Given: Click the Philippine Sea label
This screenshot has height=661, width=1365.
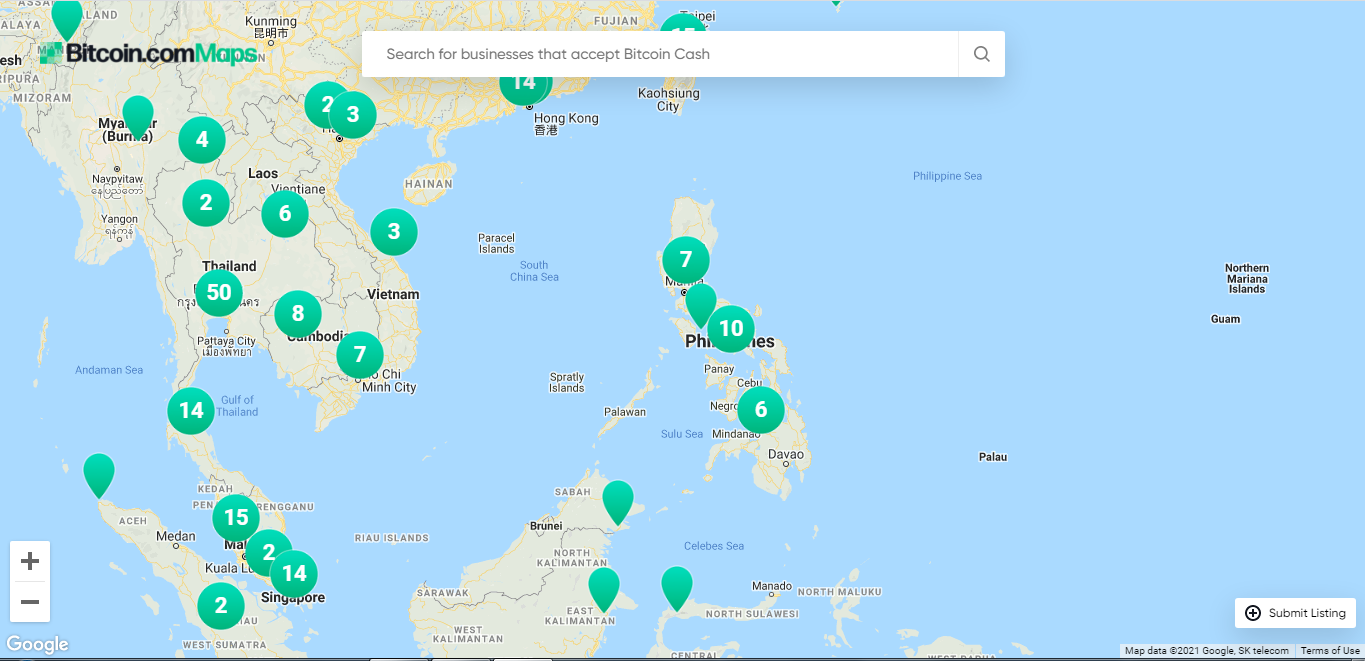Looking at the screenshot, I should 947,176.
